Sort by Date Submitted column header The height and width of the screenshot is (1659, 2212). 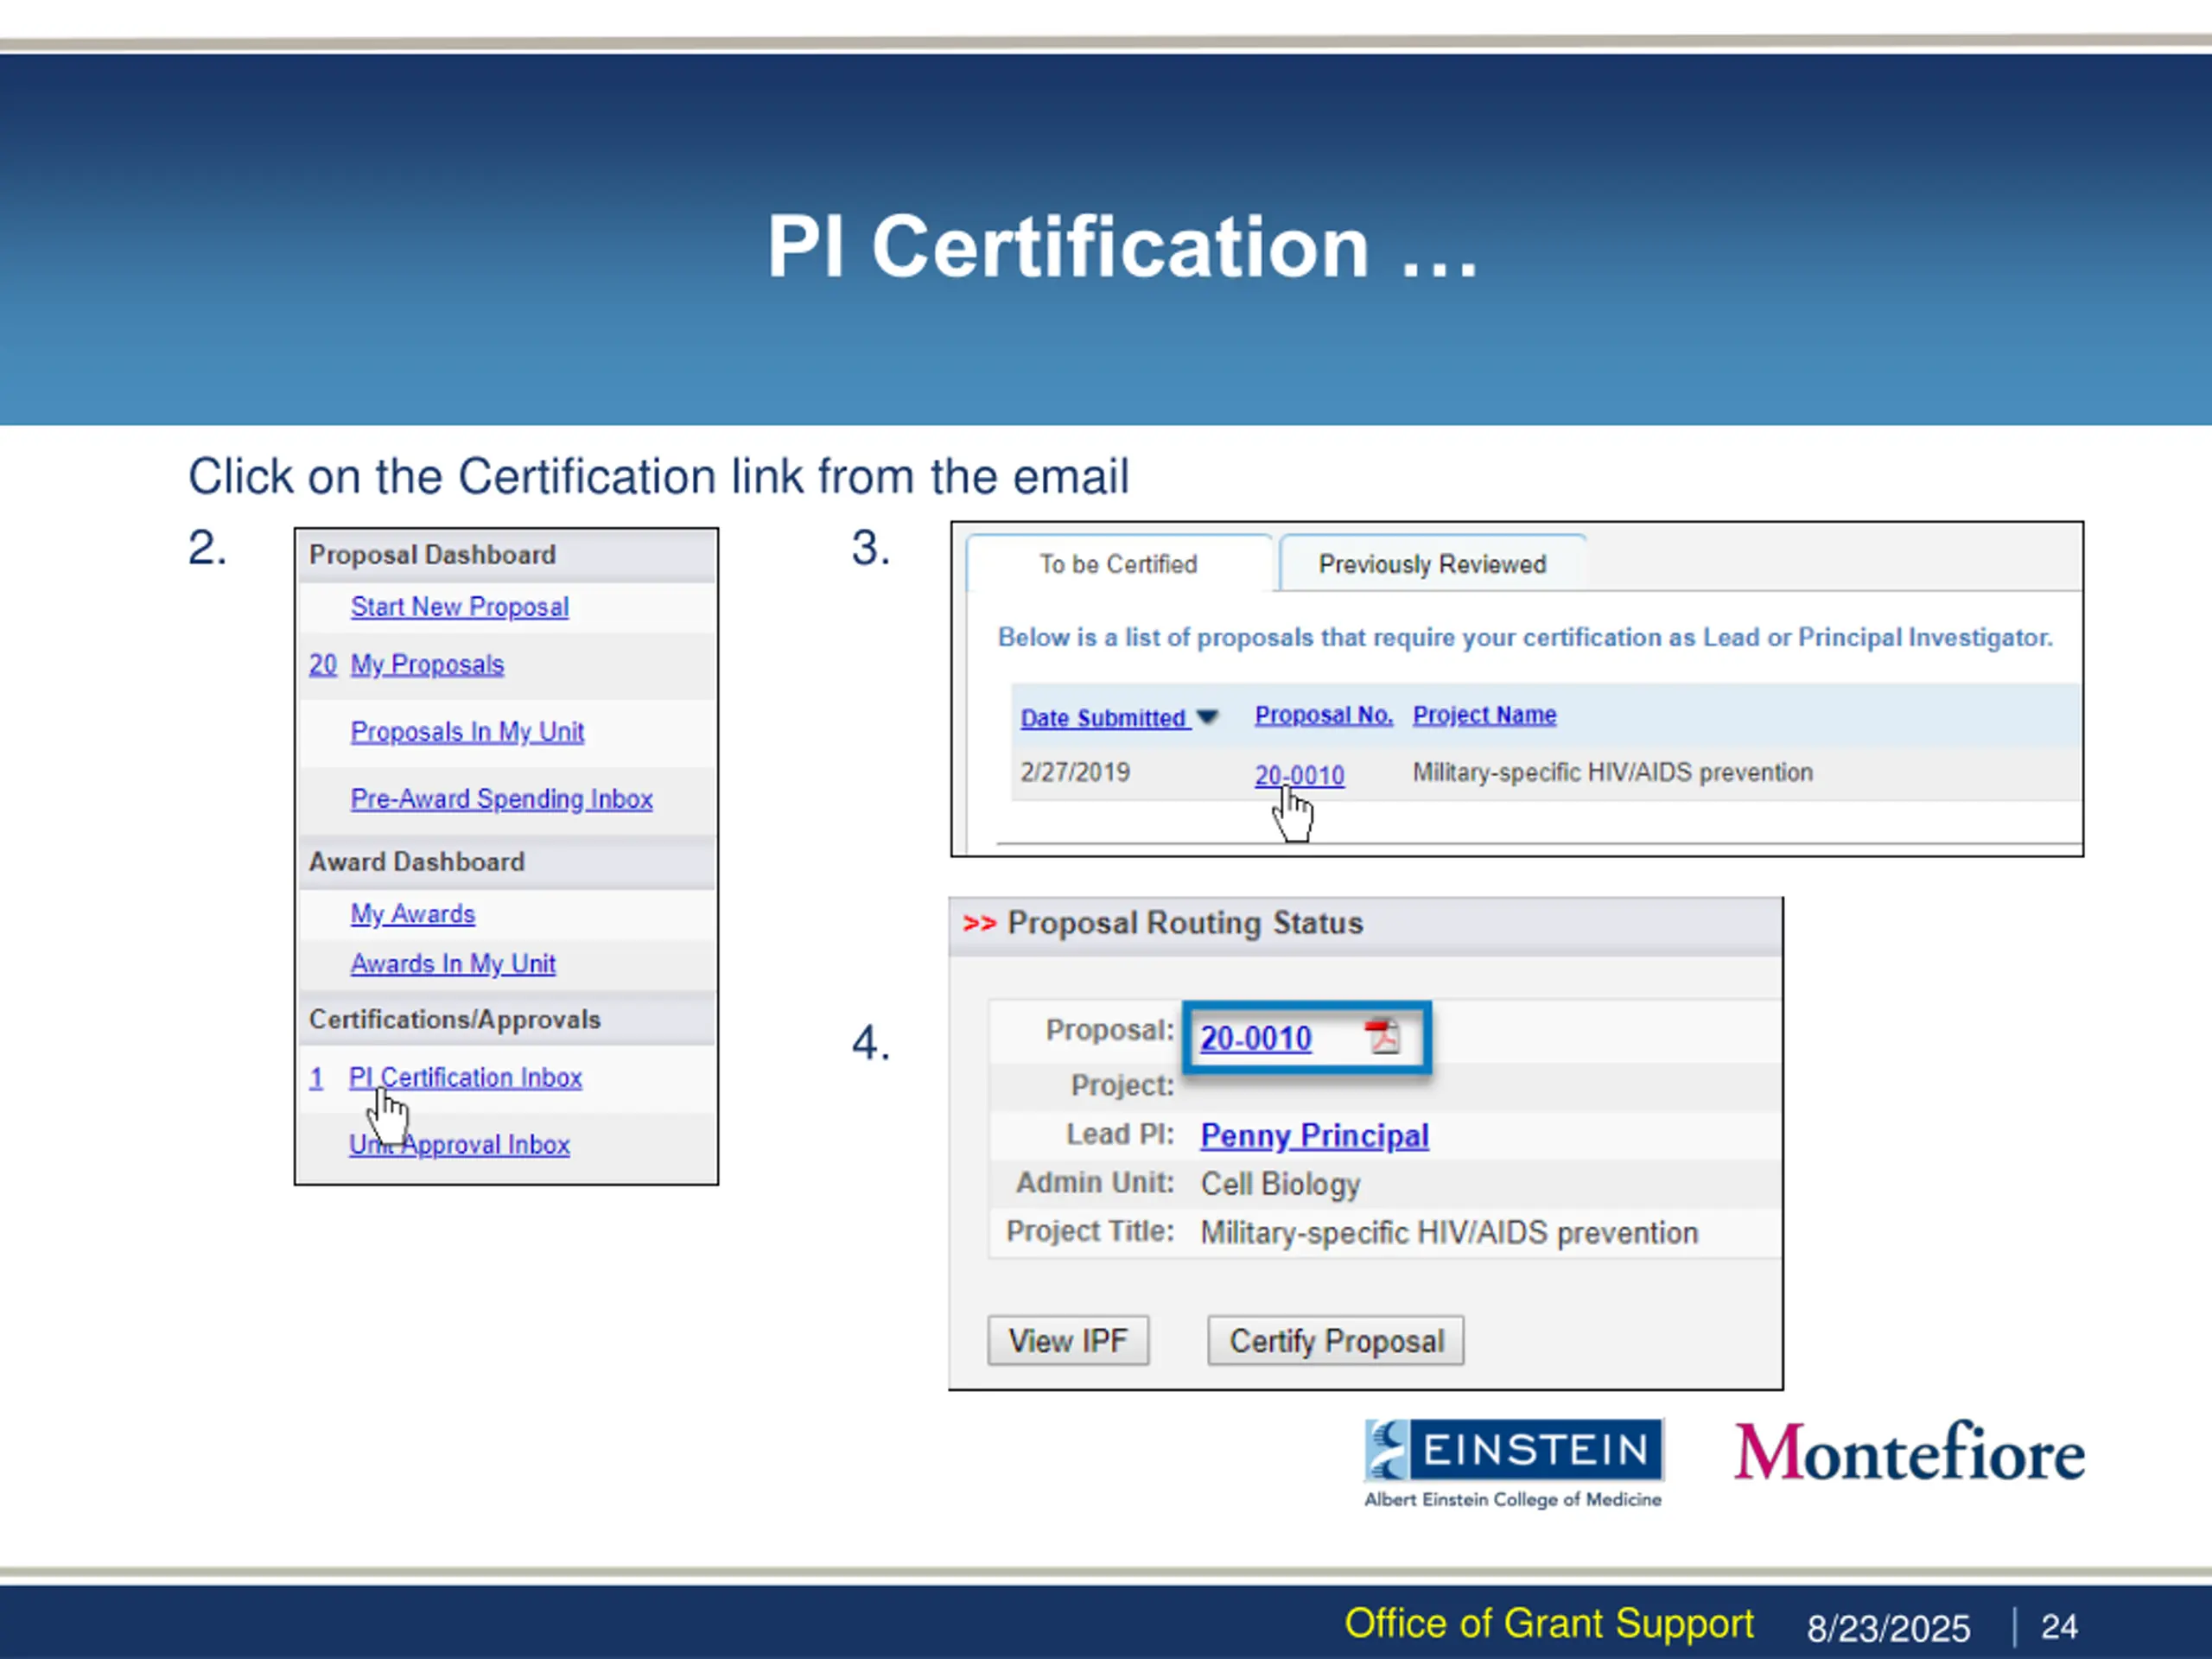pyautogui.click(x=1105, y=718)
